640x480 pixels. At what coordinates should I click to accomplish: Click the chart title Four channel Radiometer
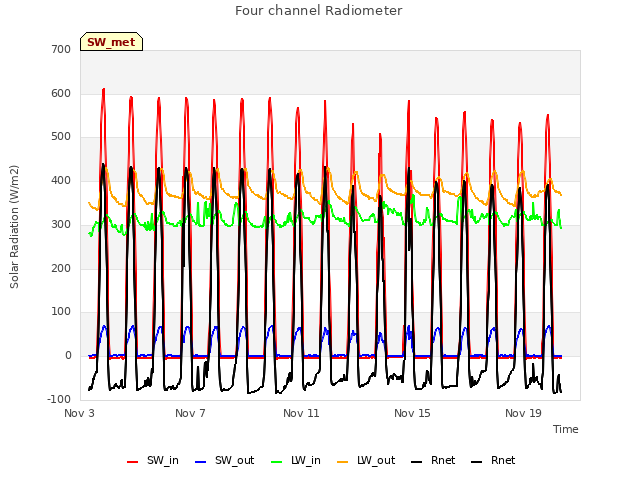coord(319,11)
